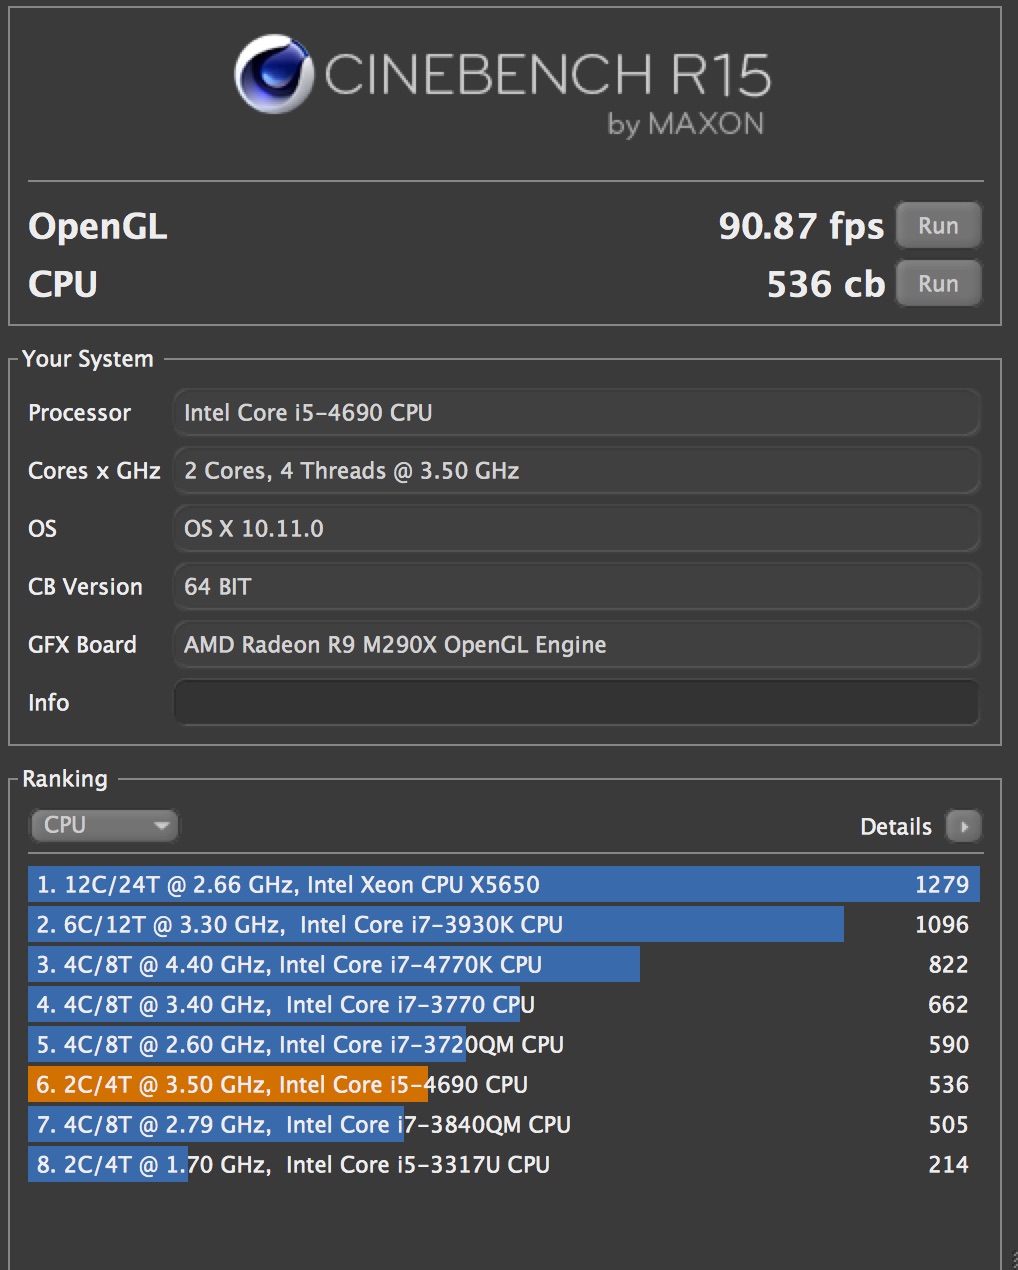This screenshot has width=1018, height=1270.
Task: Click into the Info text field
Action: pyautogui.click(x=576, y=703)
